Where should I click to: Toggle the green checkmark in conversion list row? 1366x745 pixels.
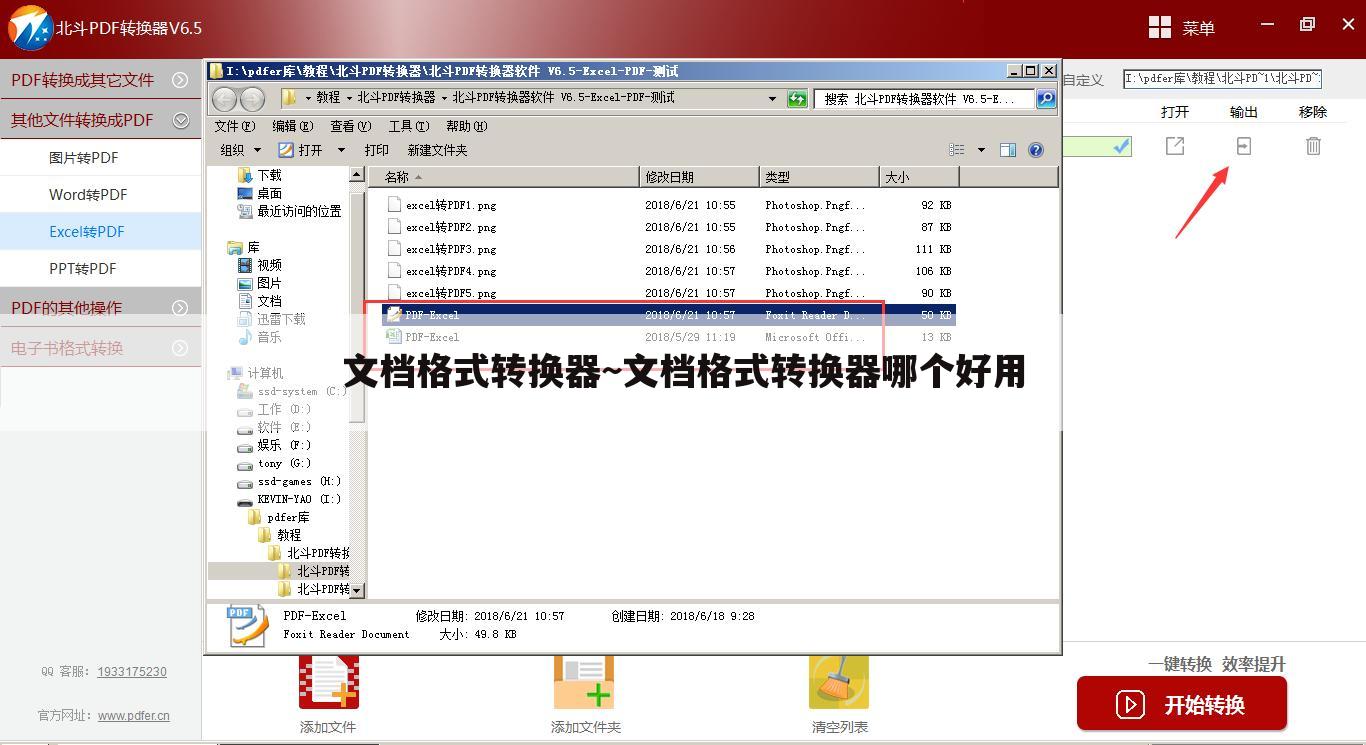pos(1122,146)
